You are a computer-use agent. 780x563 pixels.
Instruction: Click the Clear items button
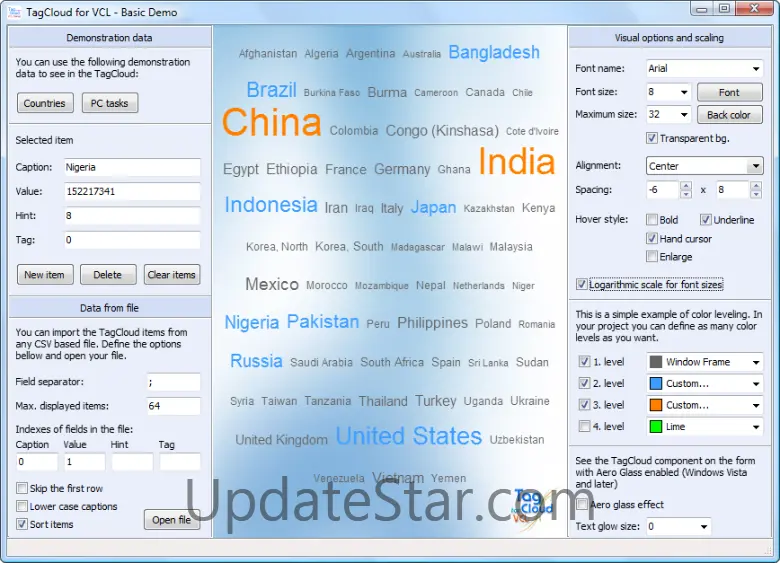click(172, 275)
